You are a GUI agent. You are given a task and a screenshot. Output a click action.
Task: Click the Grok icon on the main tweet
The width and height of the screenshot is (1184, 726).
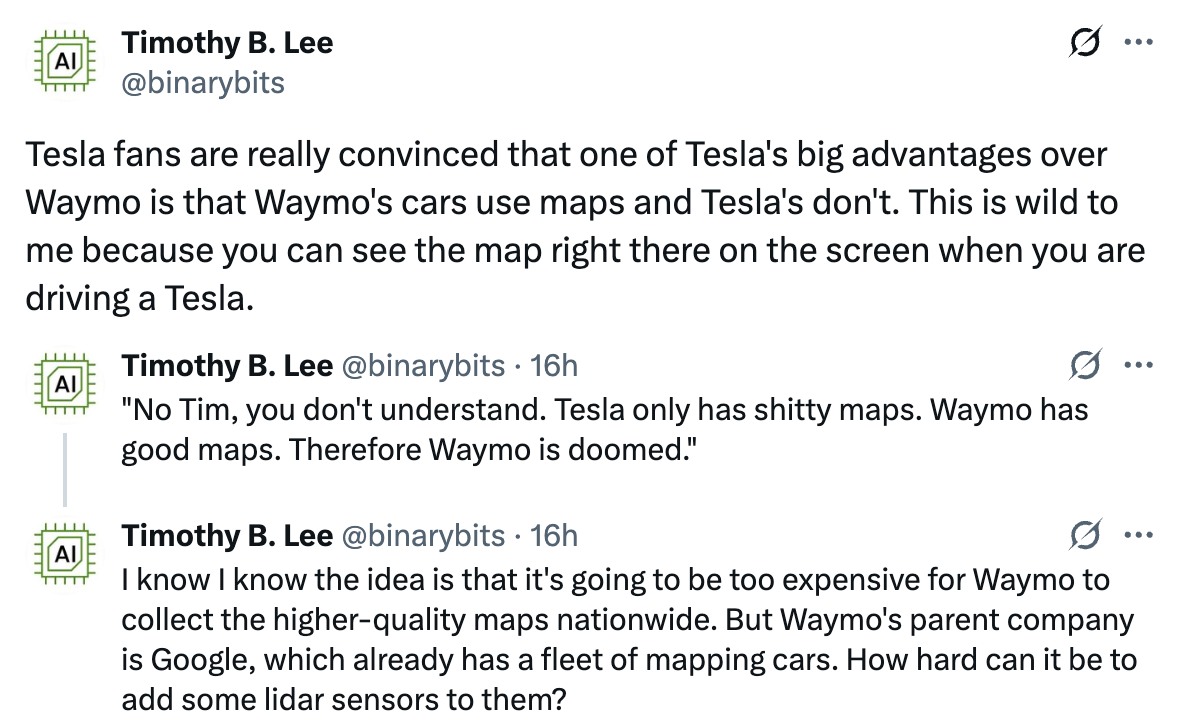pyautogui.click(x=1085, y=44)
